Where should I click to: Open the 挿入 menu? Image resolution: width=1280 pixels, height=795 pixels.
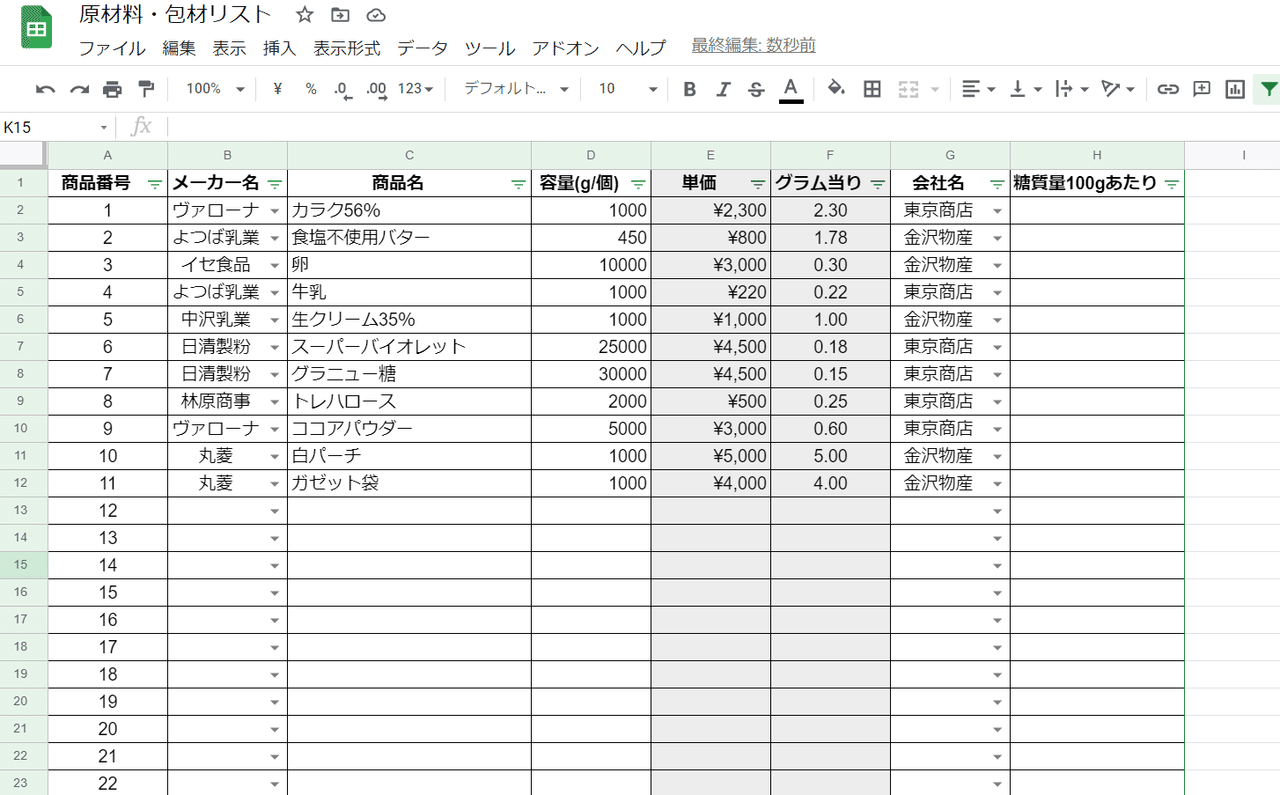279,47
